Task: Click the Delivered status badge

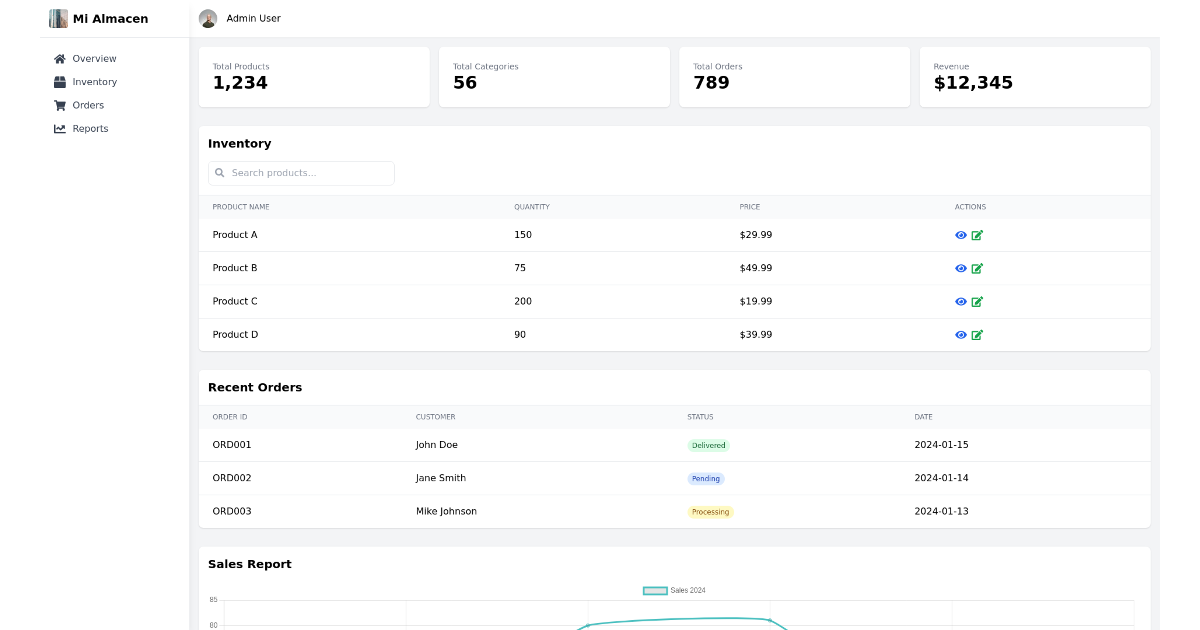Action: (x=708, y=445)
